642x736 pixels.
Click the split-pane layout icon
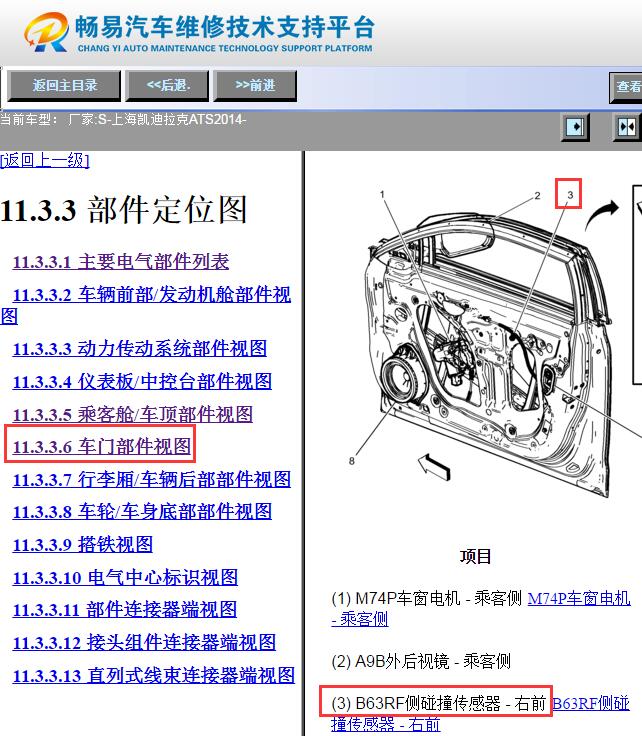pyautogui.click(x=627, y=127)
